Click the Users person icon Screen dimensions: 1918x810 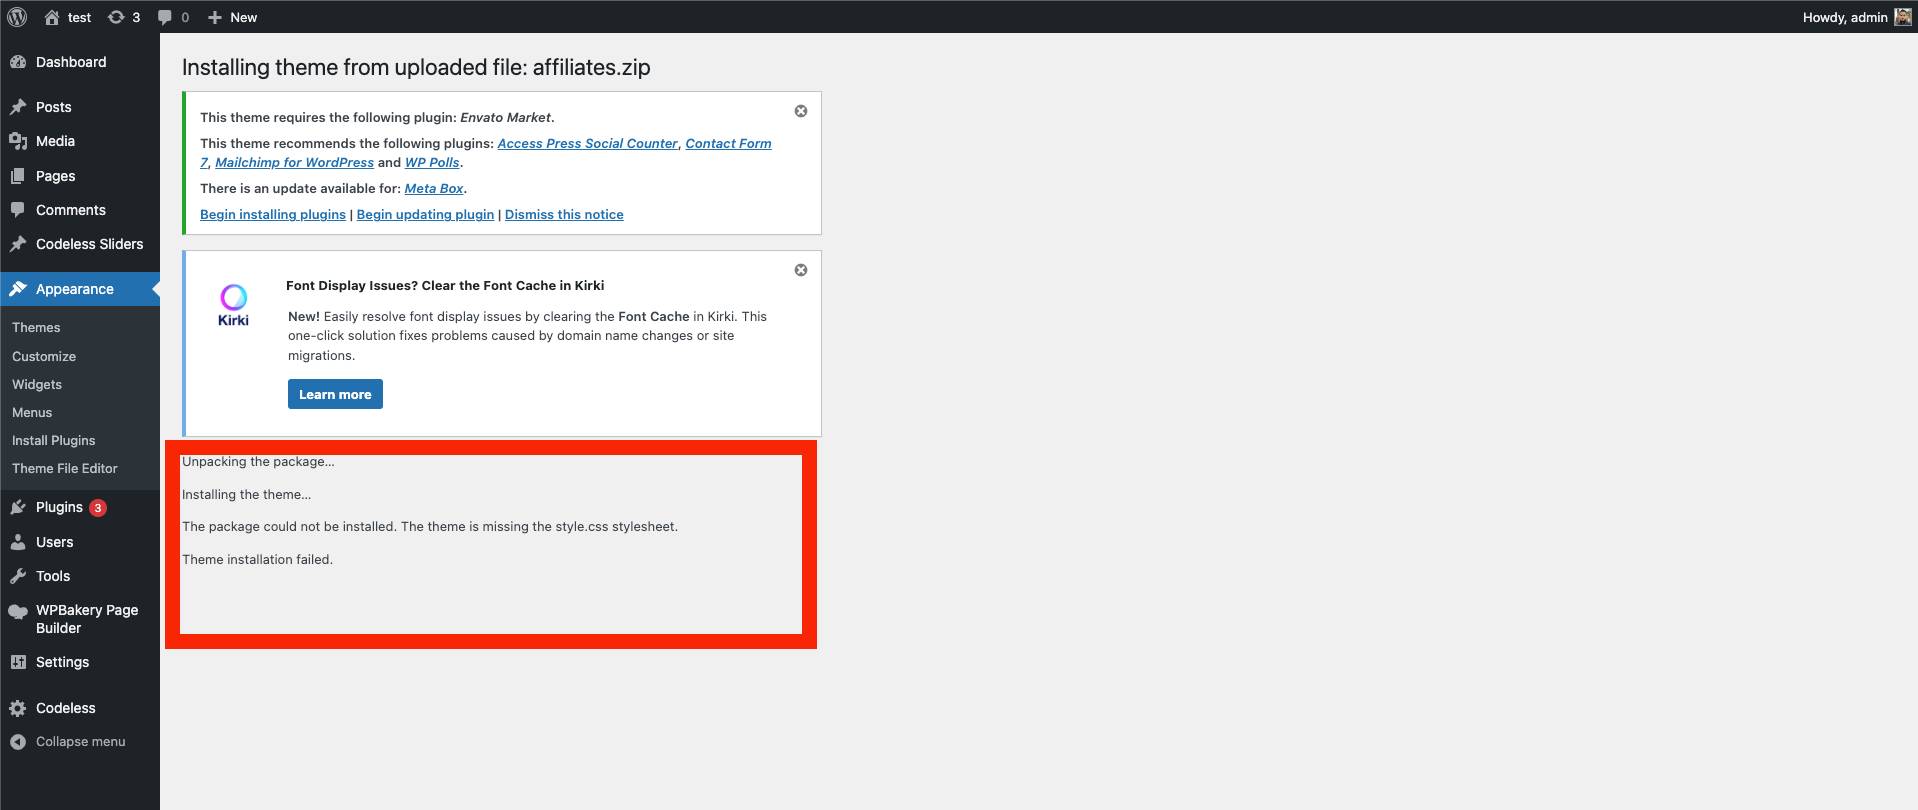coord(18,542)
